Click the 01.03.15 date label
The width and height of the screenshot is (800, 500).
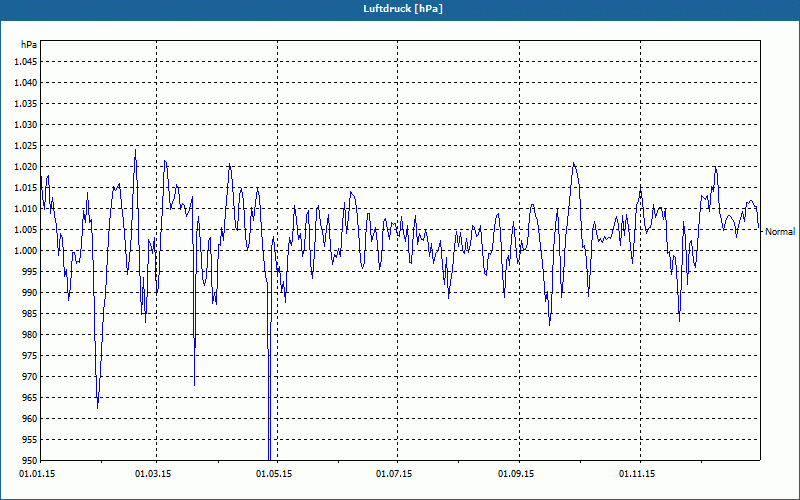[x=153, y=474]
